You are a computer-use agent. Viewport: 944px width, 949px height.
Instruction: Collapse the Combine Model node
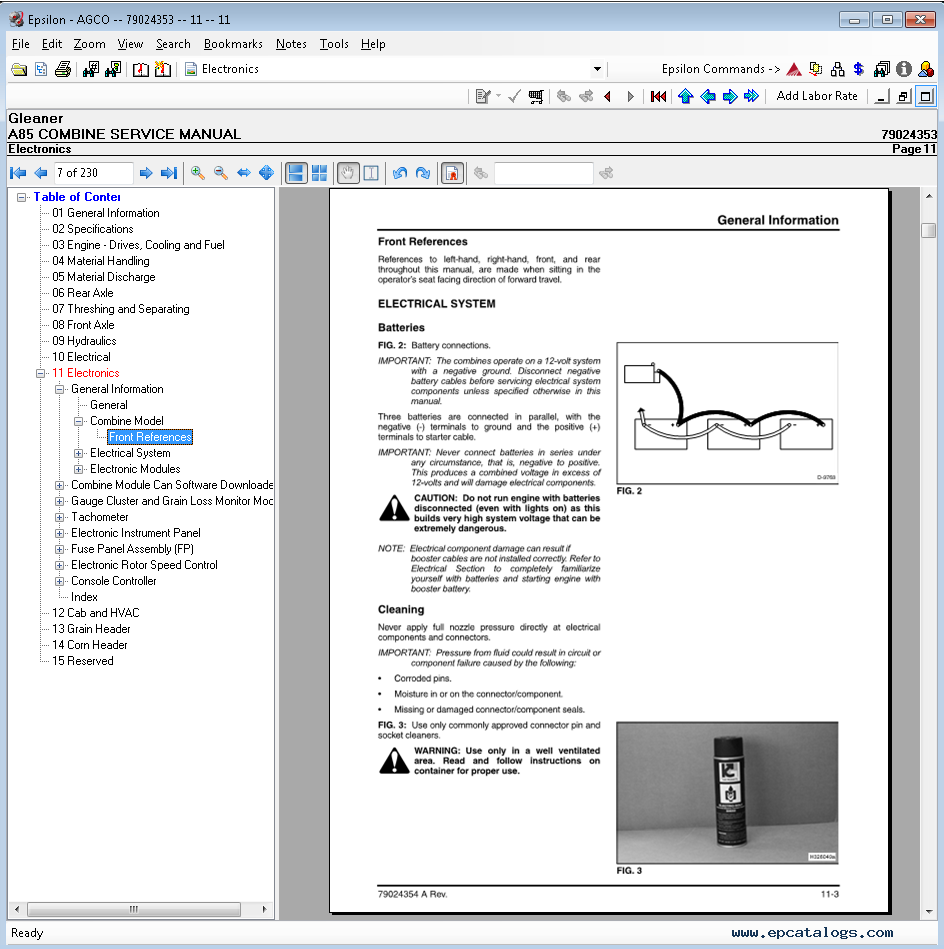[x=79, y=421]
